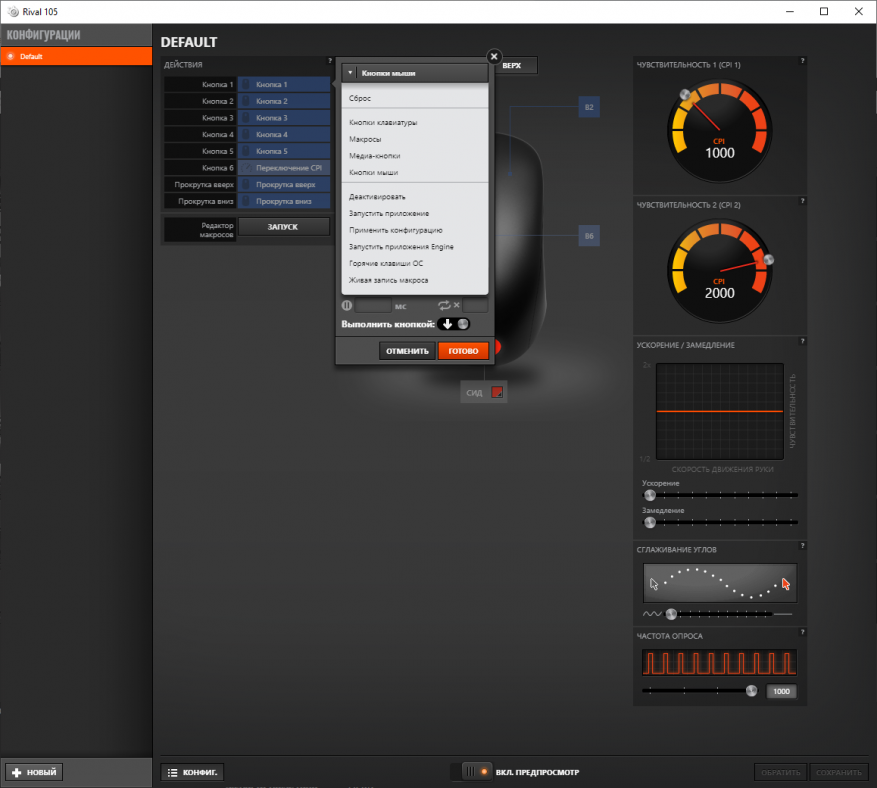Choose Медиа-кнопки in the action menu
This screenshot has height=788, width=877.
pos(414,156)
